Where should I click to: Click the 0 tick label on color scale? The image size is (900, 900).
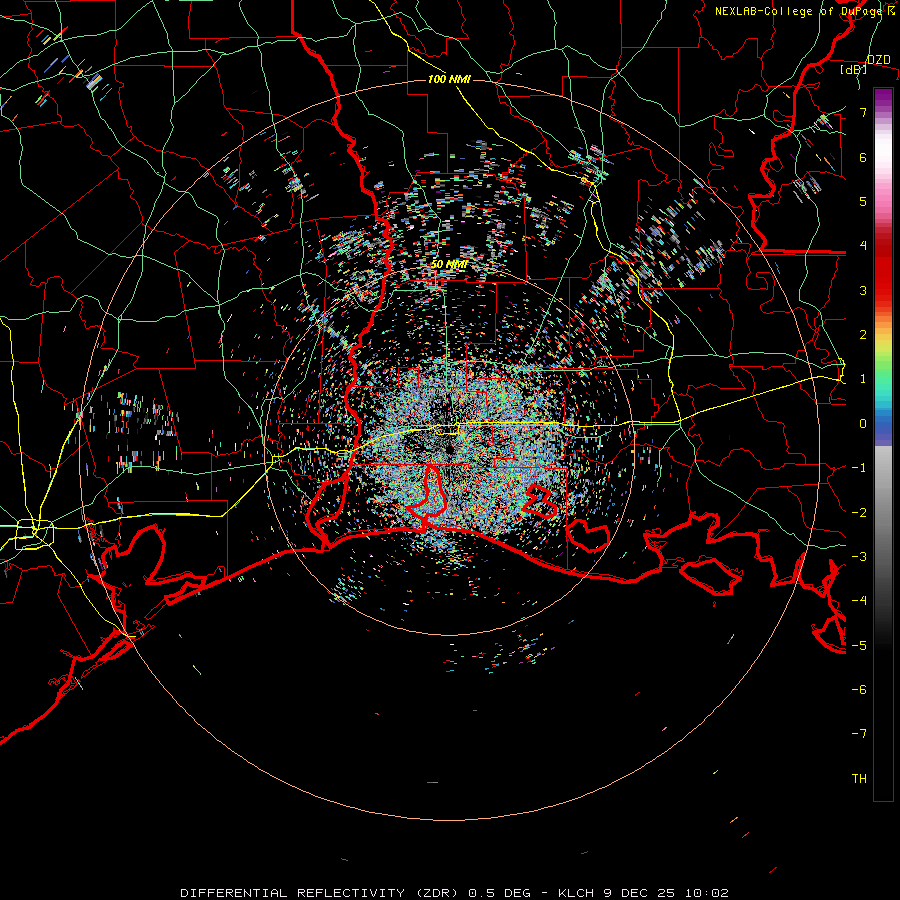863,424
